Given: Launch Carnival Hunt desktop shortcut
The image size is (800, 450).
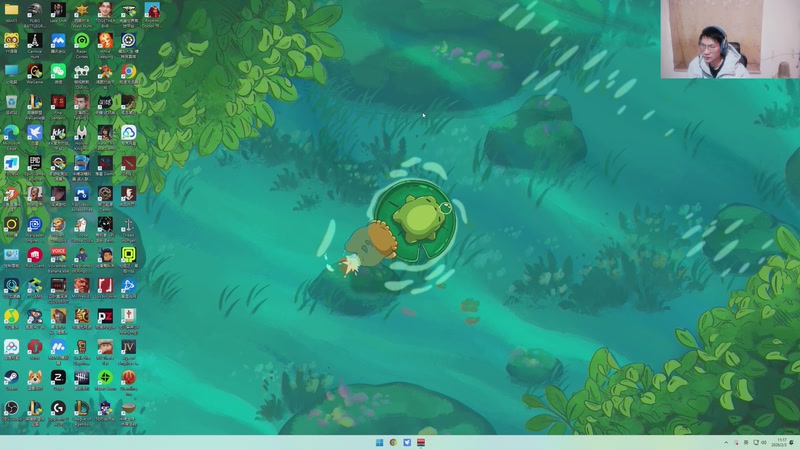Looking at the screenshot, I should coord(35,40).
